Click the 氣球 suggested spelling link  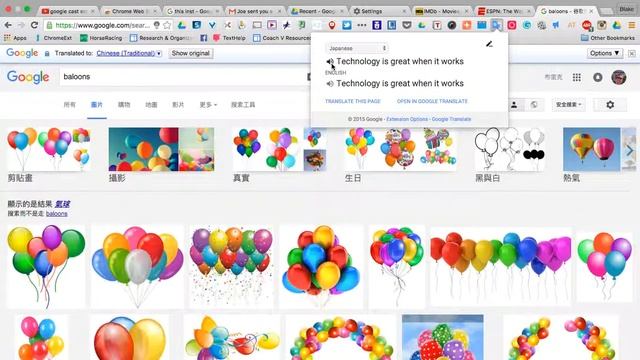[x=62, y=204]
